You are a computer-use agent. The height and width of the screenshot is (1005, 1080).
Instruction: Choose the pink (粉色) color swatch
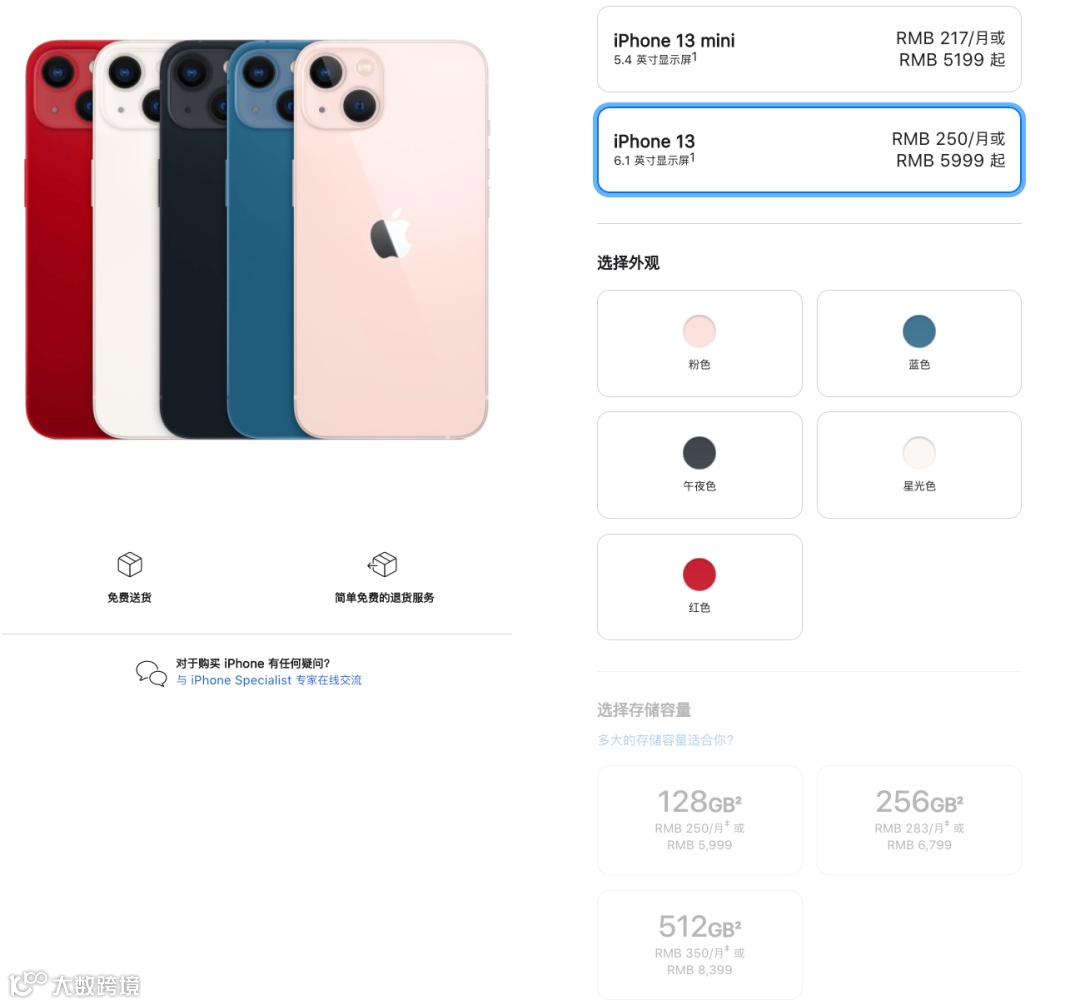click(x=699, y=343)
